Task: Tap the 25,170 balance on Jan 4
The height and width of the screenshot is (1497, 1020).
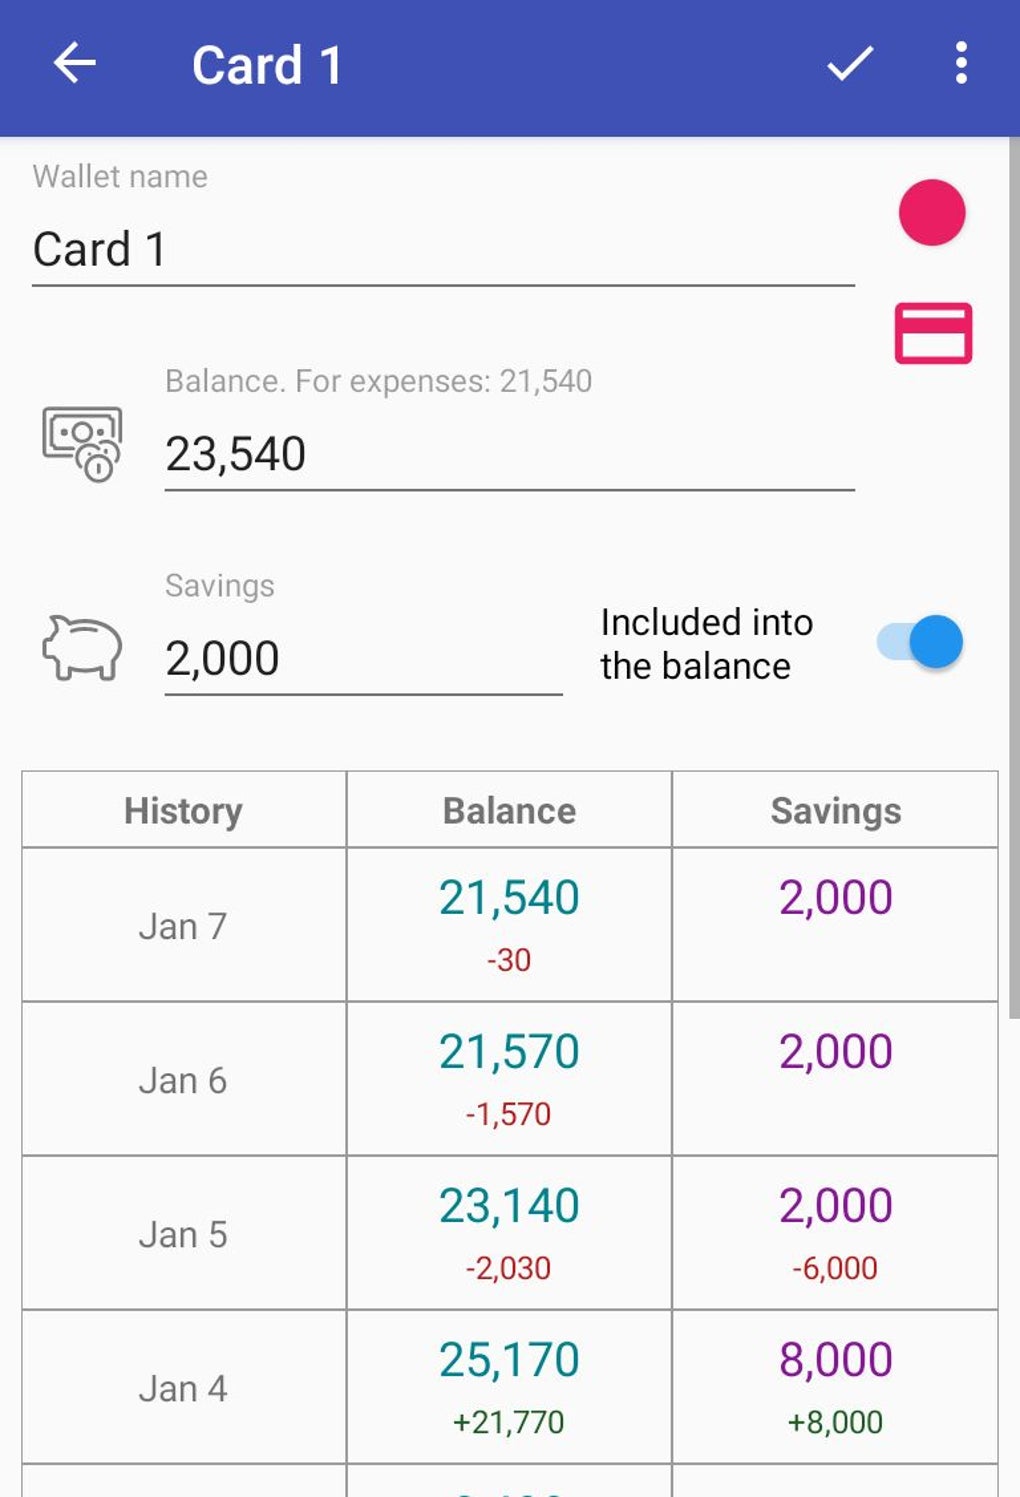Action: [509, 1360]
